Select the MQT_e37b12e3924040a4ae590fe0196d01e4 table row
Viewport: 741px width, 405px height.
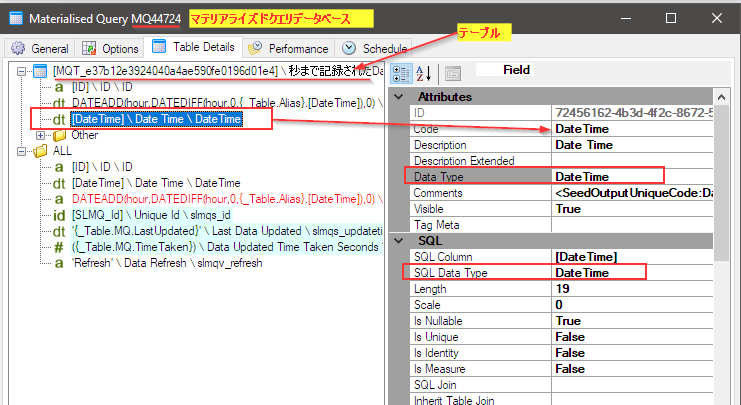[x=218, y=71]
